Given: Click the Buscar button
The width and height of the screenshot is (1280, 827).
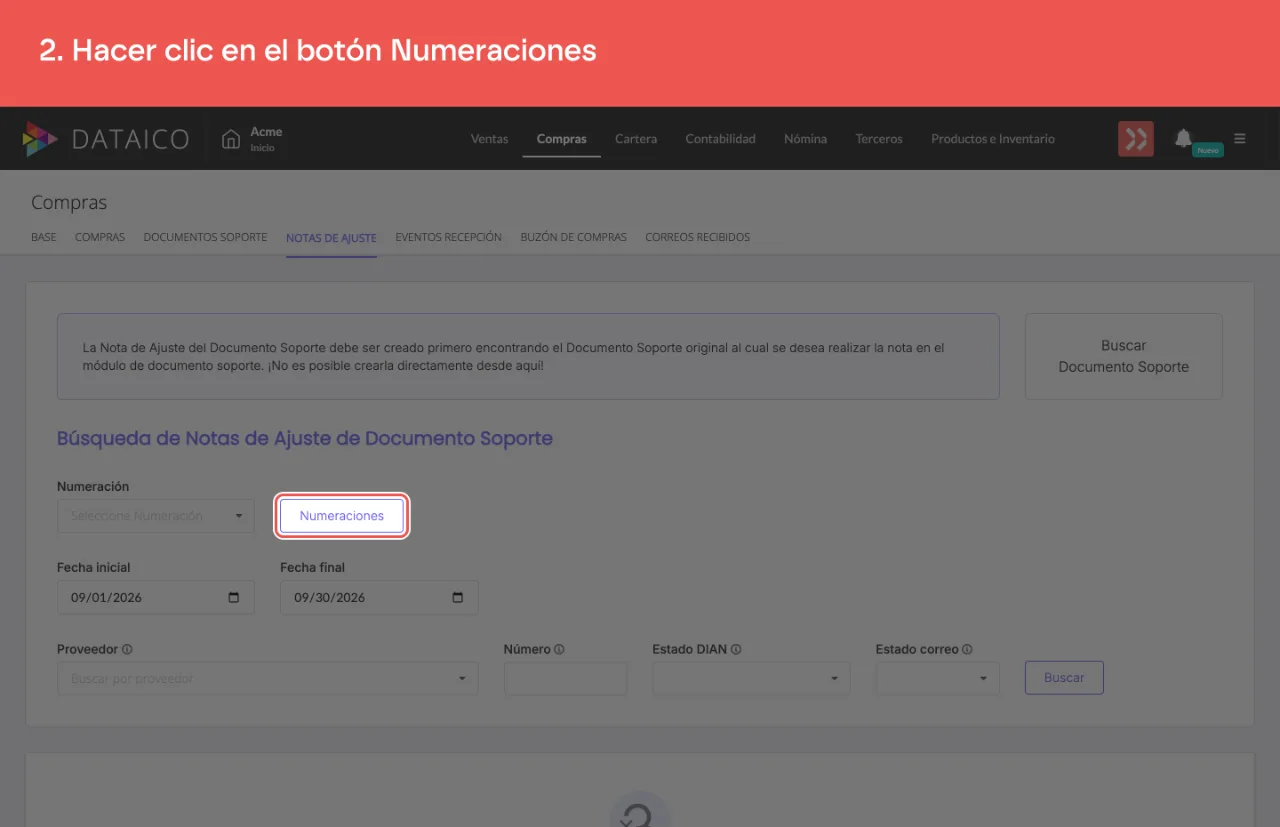Looking at the screenshot, I should 1064,678.
